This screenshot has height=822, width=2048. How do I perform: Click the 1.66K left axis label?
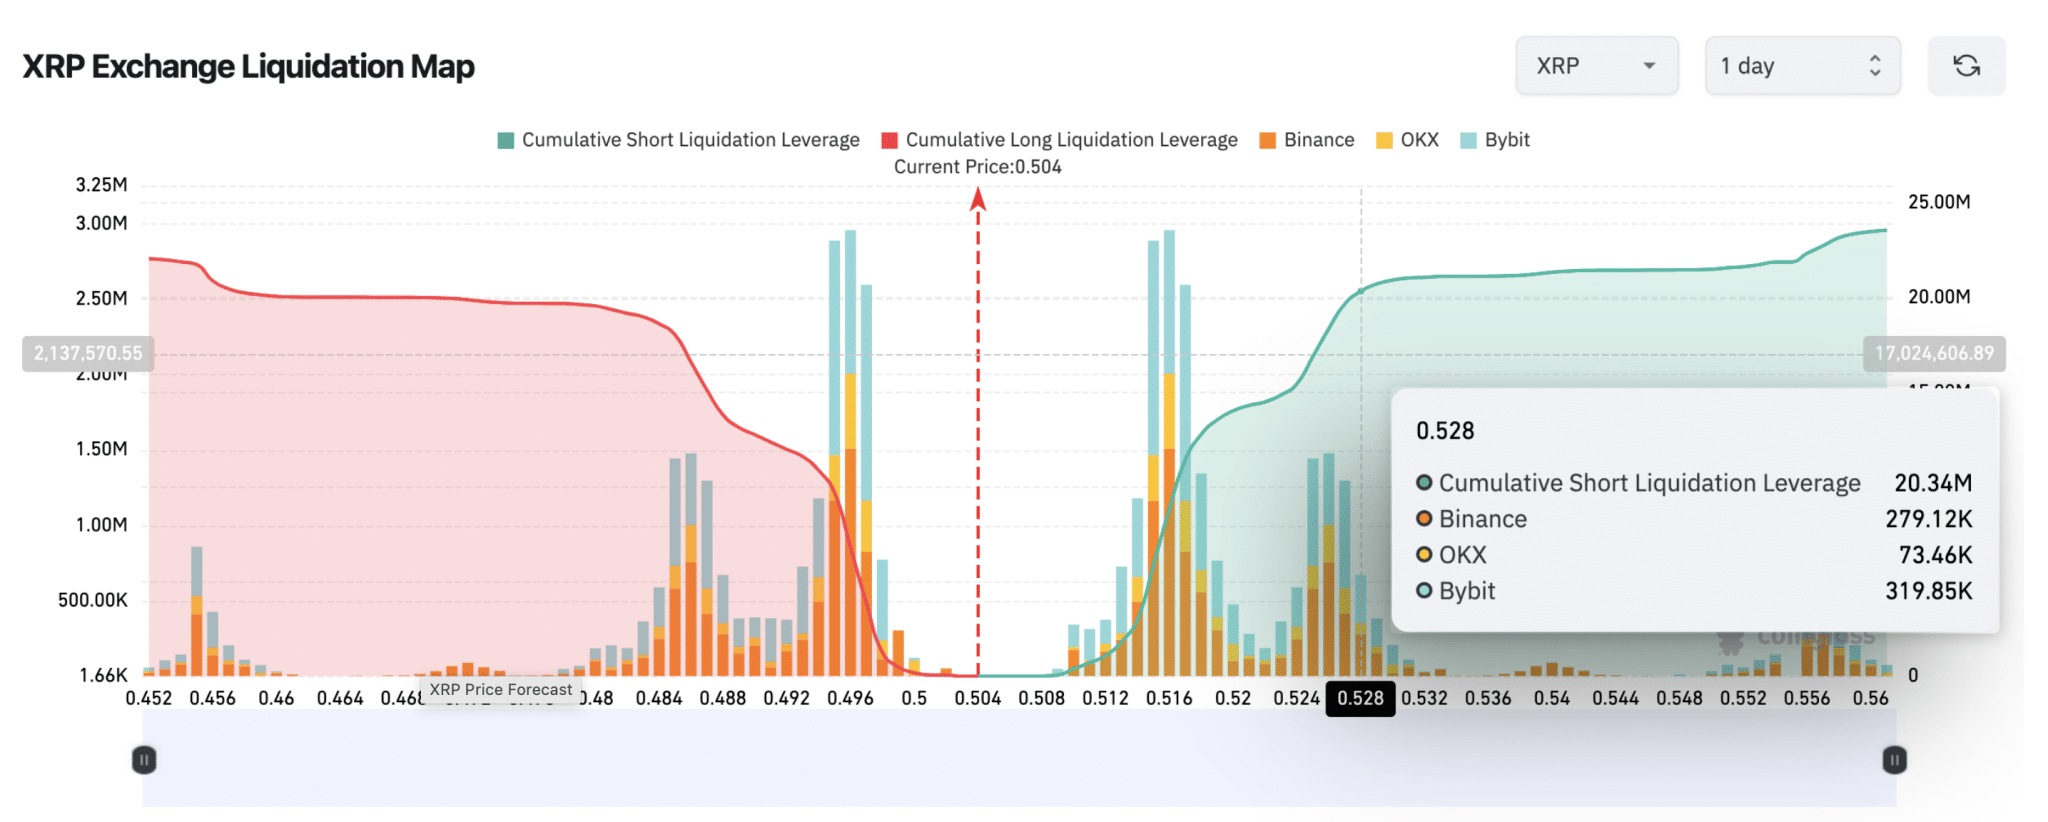click(x=103, y=675)
